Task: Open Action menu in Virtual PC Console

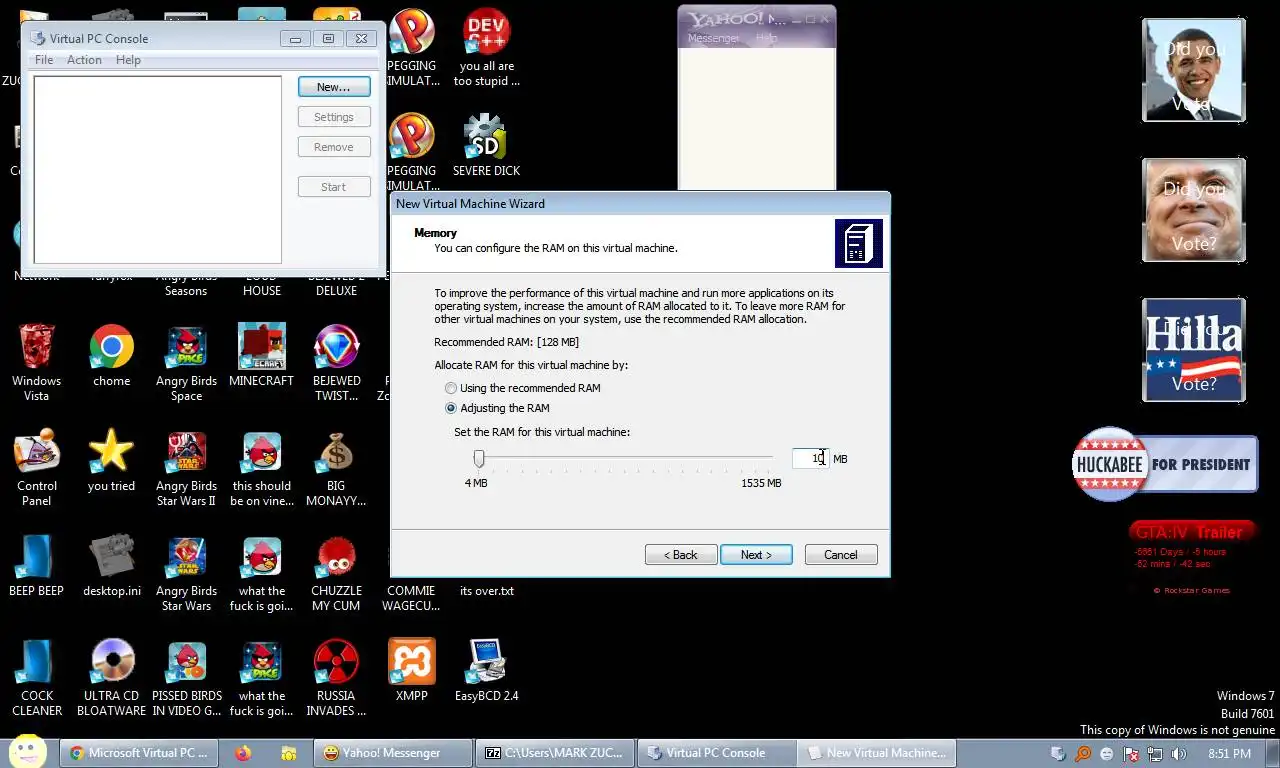Action: (x=84, y=60)
